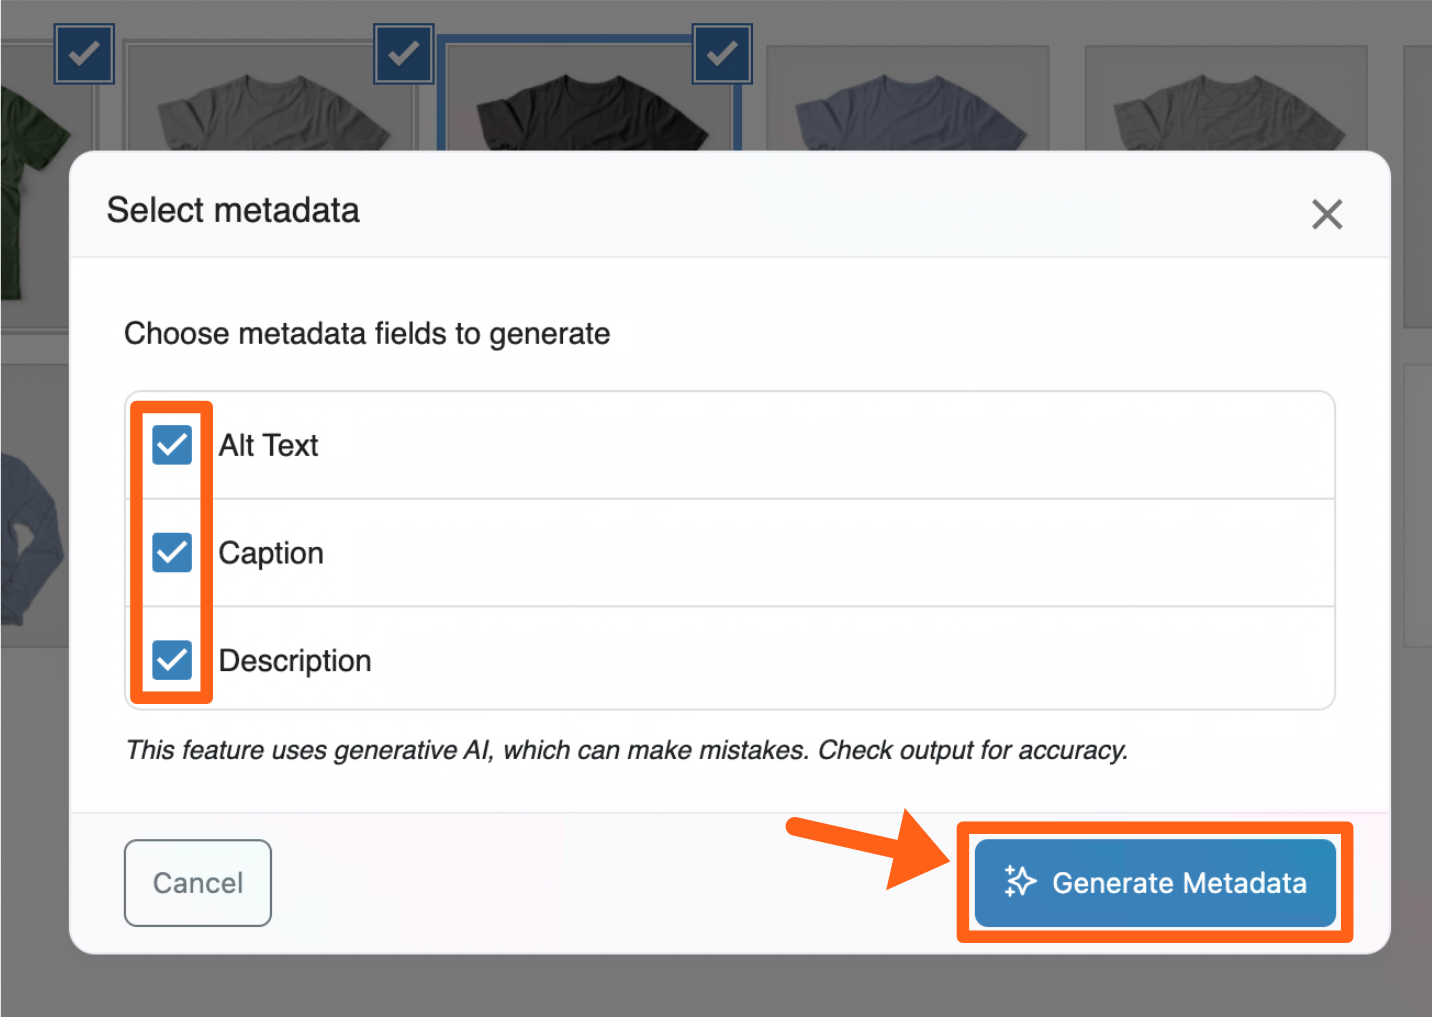The width and height of the screenshot is (1432, 1017).
Task: Close the Select metadata dialog
Action: click(x=1326, y=214)
